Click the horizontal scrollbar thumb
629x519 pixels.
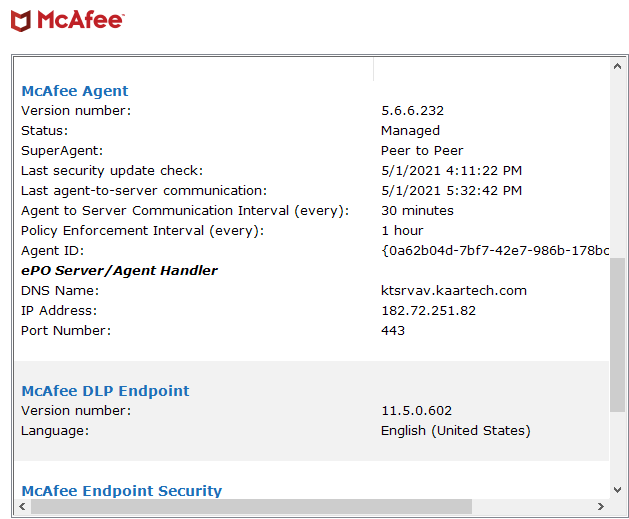(251, 506)
